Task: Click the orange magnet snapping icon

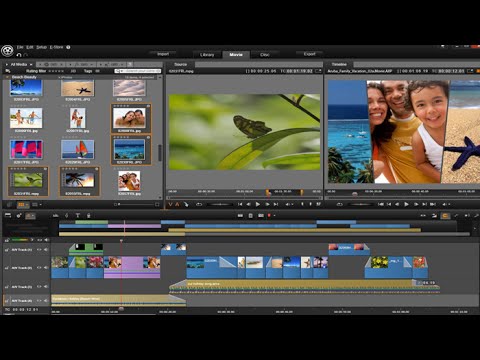Action: point(445,216)
